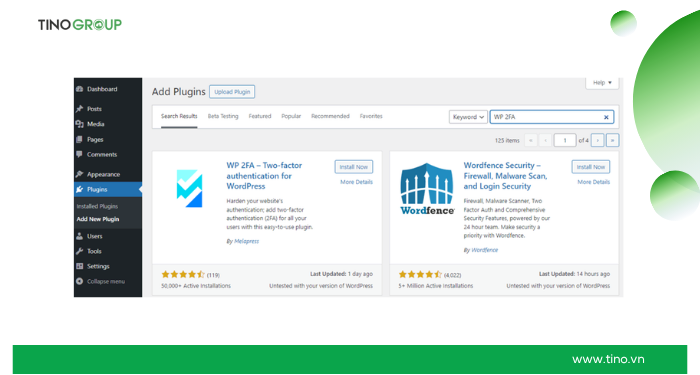
Task: Click Wordfence star rating
Action: pos(420,275)
